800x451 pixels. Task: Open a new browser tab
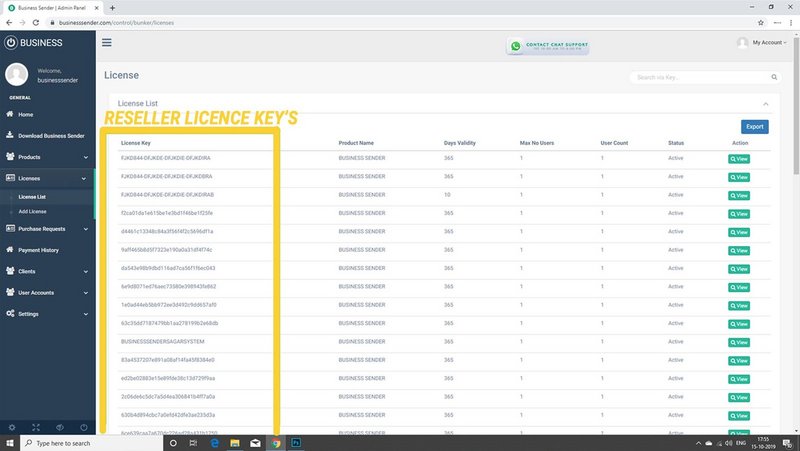[x=112, y=8]
